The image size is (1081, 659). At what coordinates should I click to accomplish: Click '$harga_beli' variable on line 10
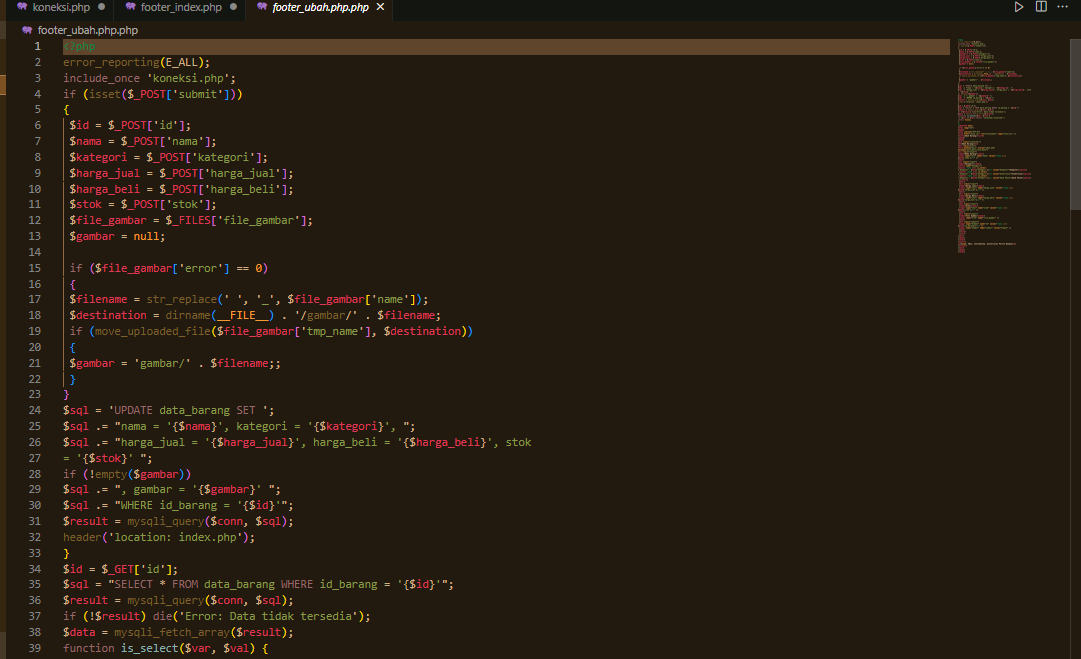click(x=105, y=189)
